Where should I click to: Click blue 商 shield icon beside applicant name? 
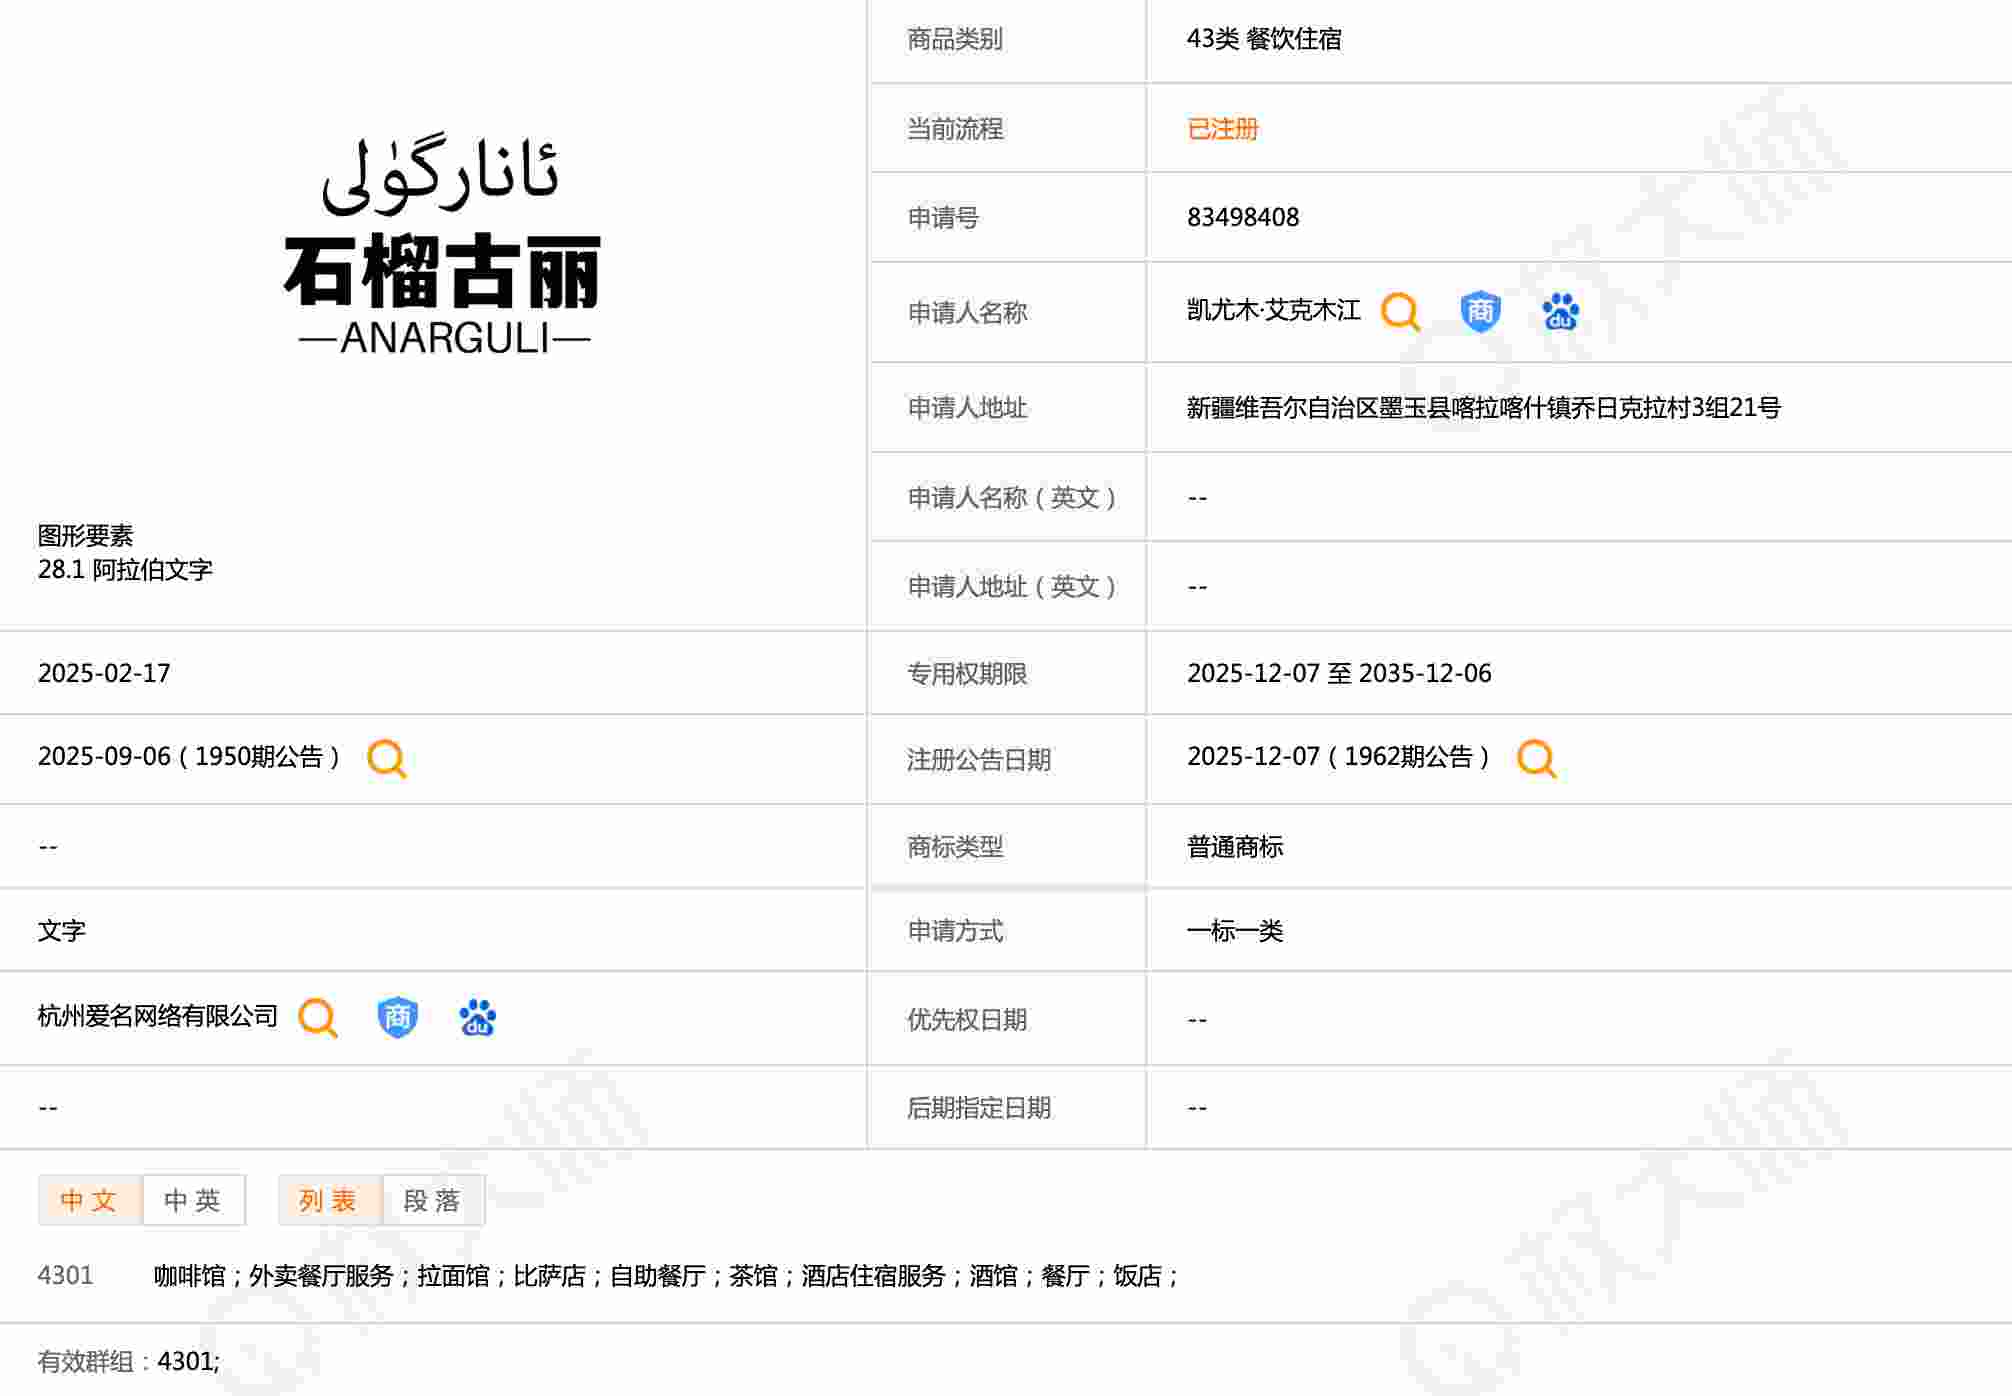pos(1479,312)
